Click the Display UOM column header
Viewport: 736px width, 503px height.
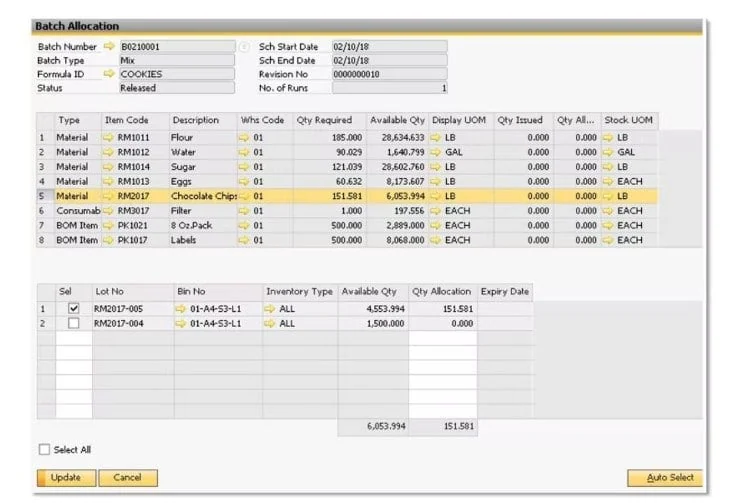pyautogui.click(x=460, y=120)
